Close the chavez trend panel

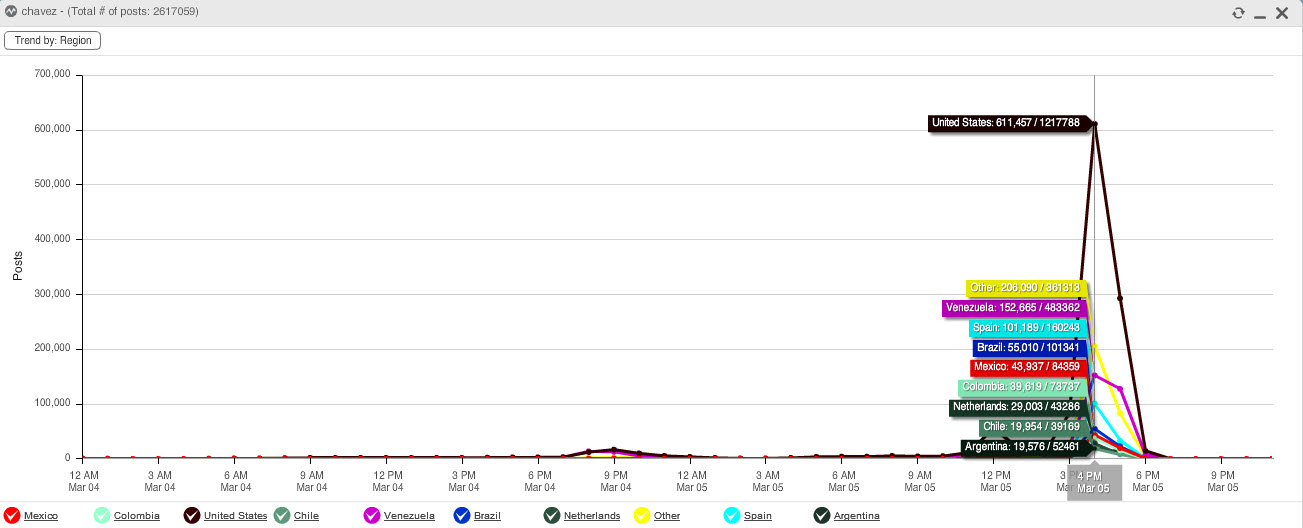pyautogui.click(x=1281, y=13)
